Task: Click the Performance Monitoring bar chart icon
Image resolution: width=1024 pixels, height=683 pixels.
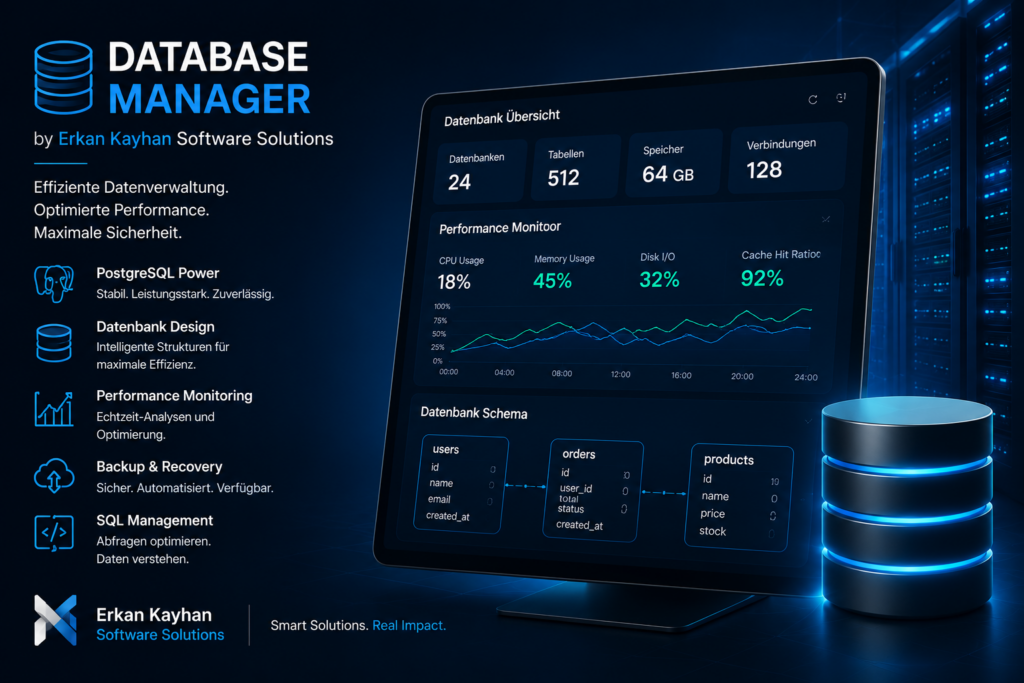Action: pos(54,409)
